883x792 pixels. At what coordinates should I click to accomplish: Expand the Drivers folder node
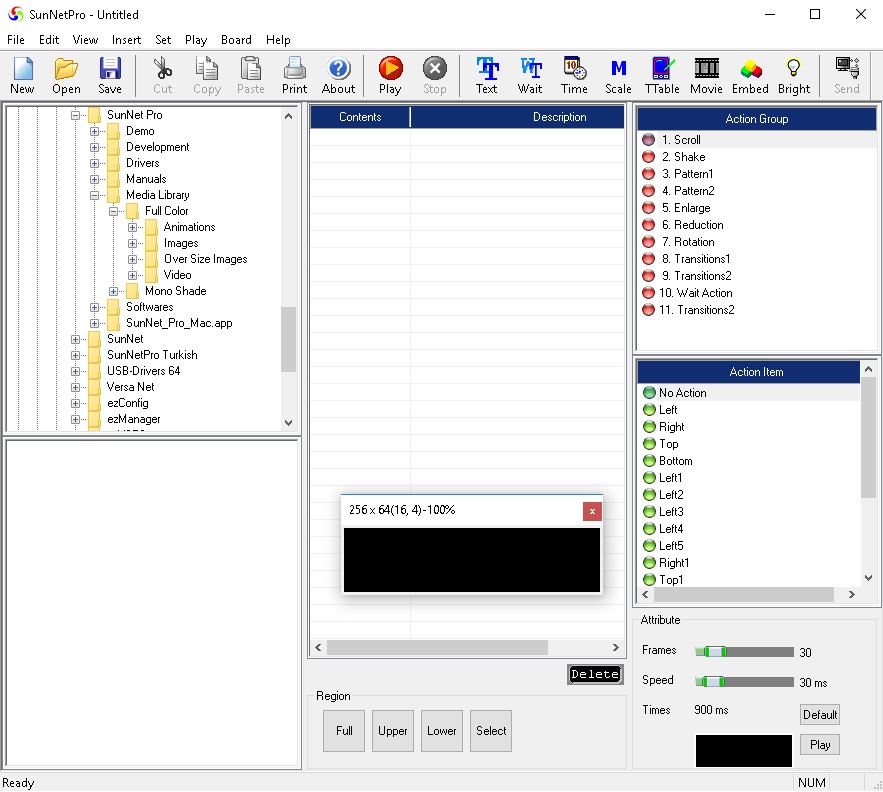[94, 163]
